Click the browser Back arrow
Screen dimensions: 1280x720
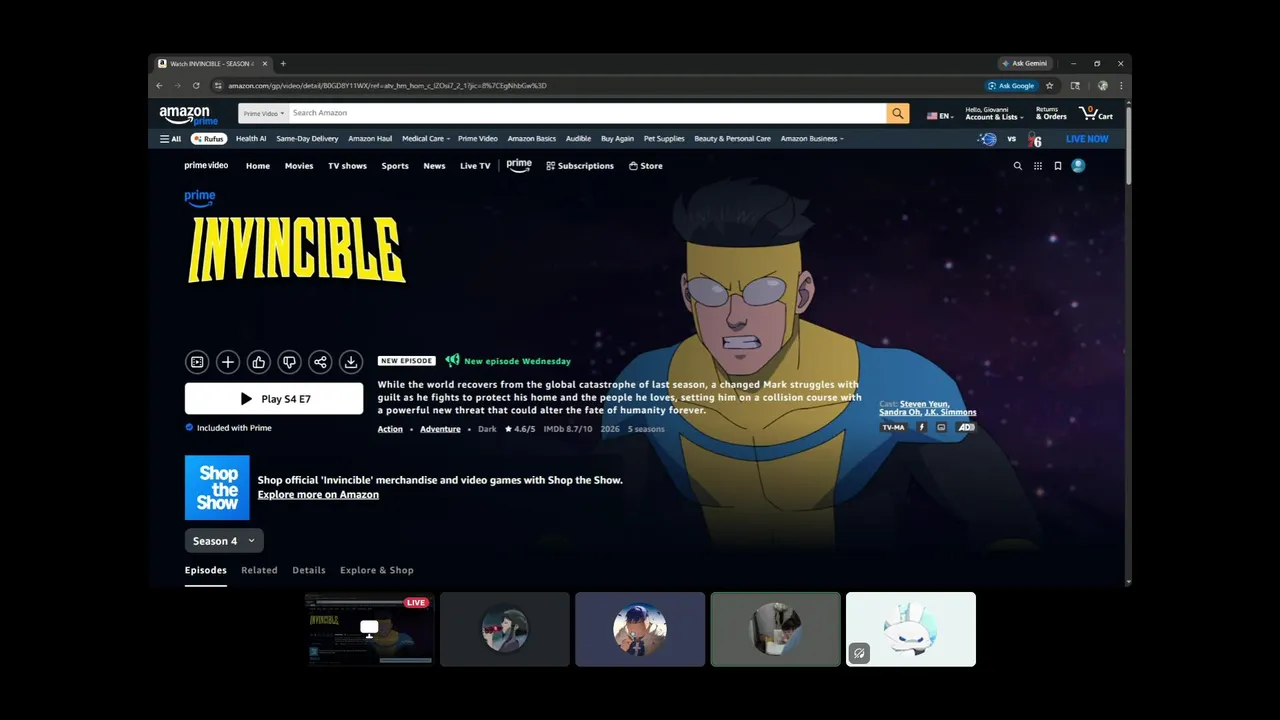pyautogui.click(x=159, y=86)
